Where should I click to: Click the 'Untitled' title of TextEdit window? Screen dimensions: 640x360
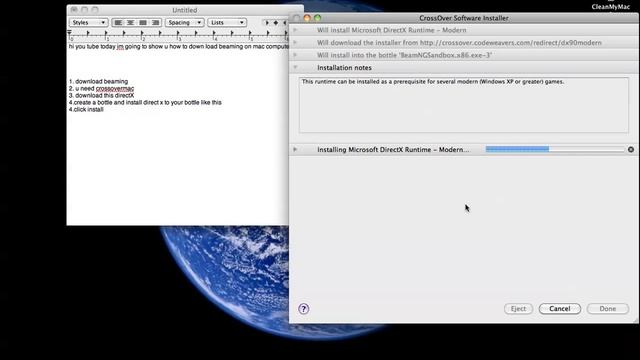click(x=184, y=10)
